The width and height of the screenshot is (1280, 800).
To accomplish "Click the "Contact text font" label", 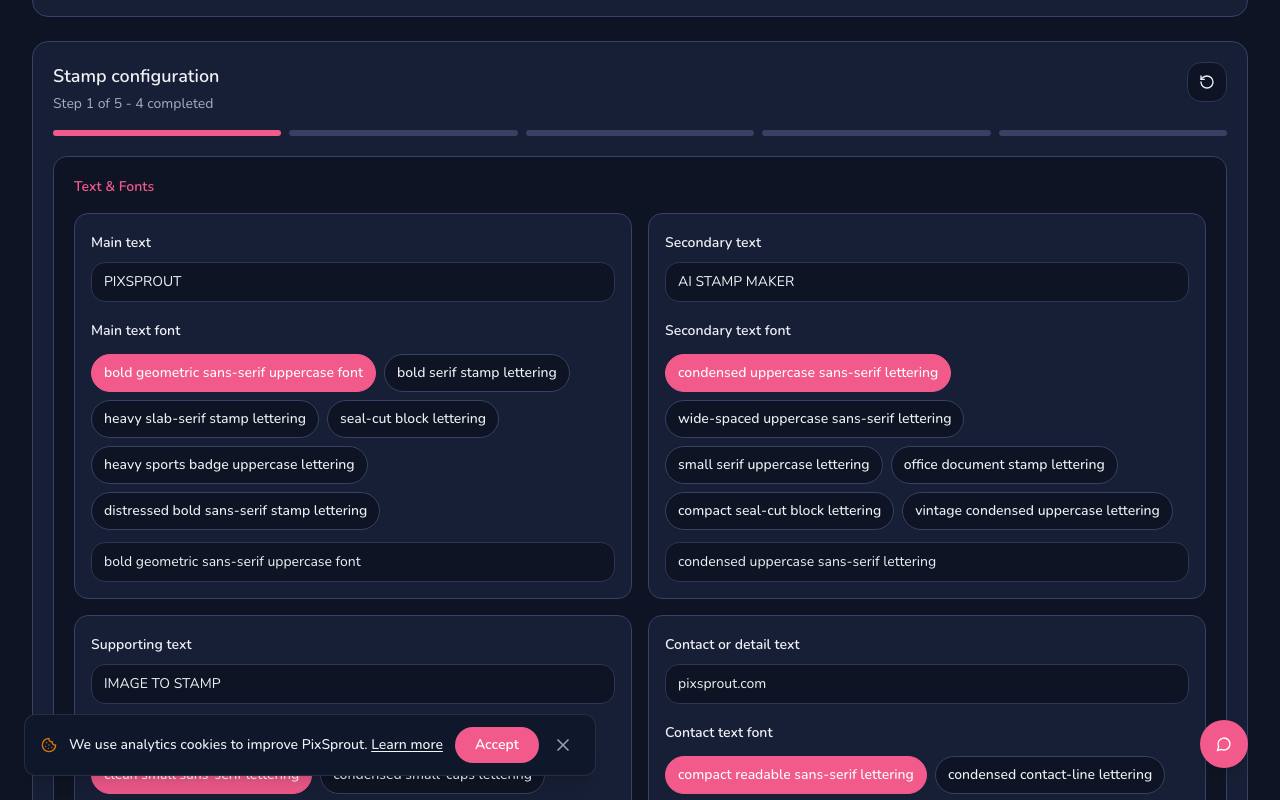I will tap(719, 733).
